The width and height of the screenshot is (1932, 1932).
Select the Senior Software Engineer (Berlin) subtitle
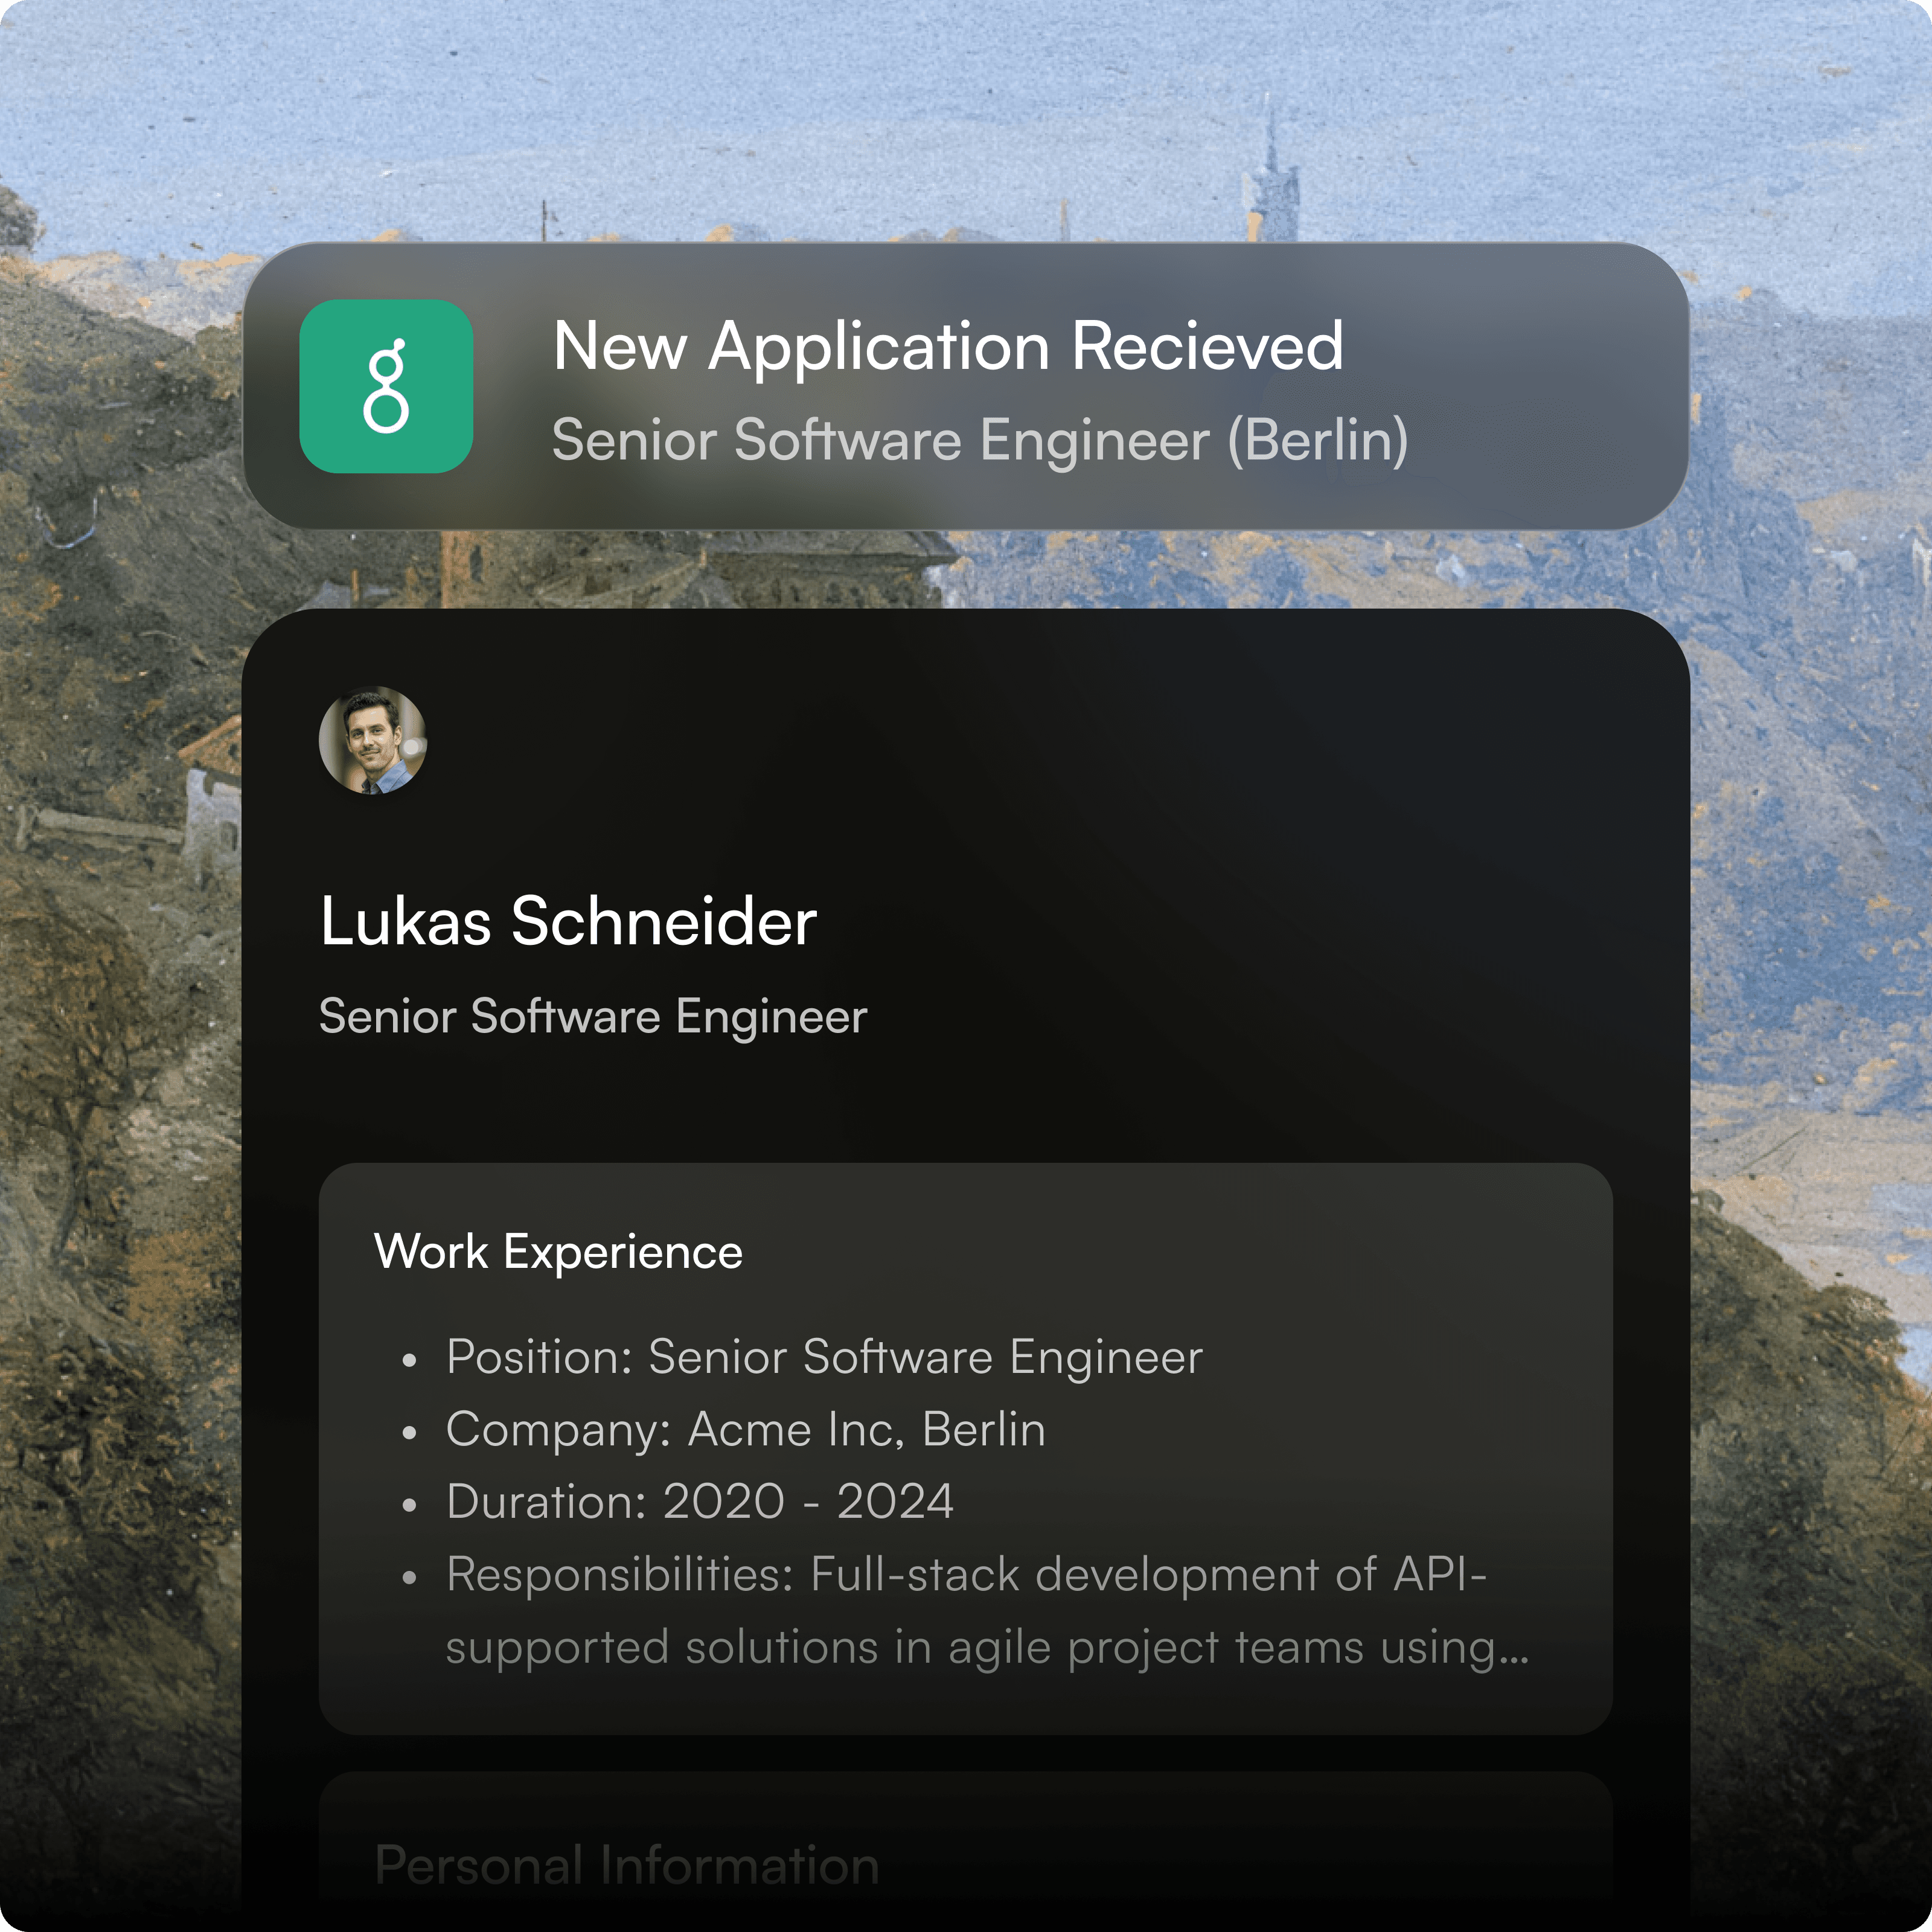[980, 441]
